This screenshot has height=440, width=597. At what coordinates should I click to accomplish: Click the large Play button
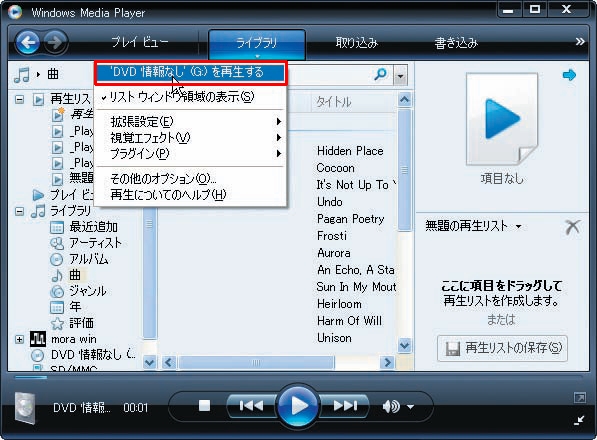click(x=298, y=406)
